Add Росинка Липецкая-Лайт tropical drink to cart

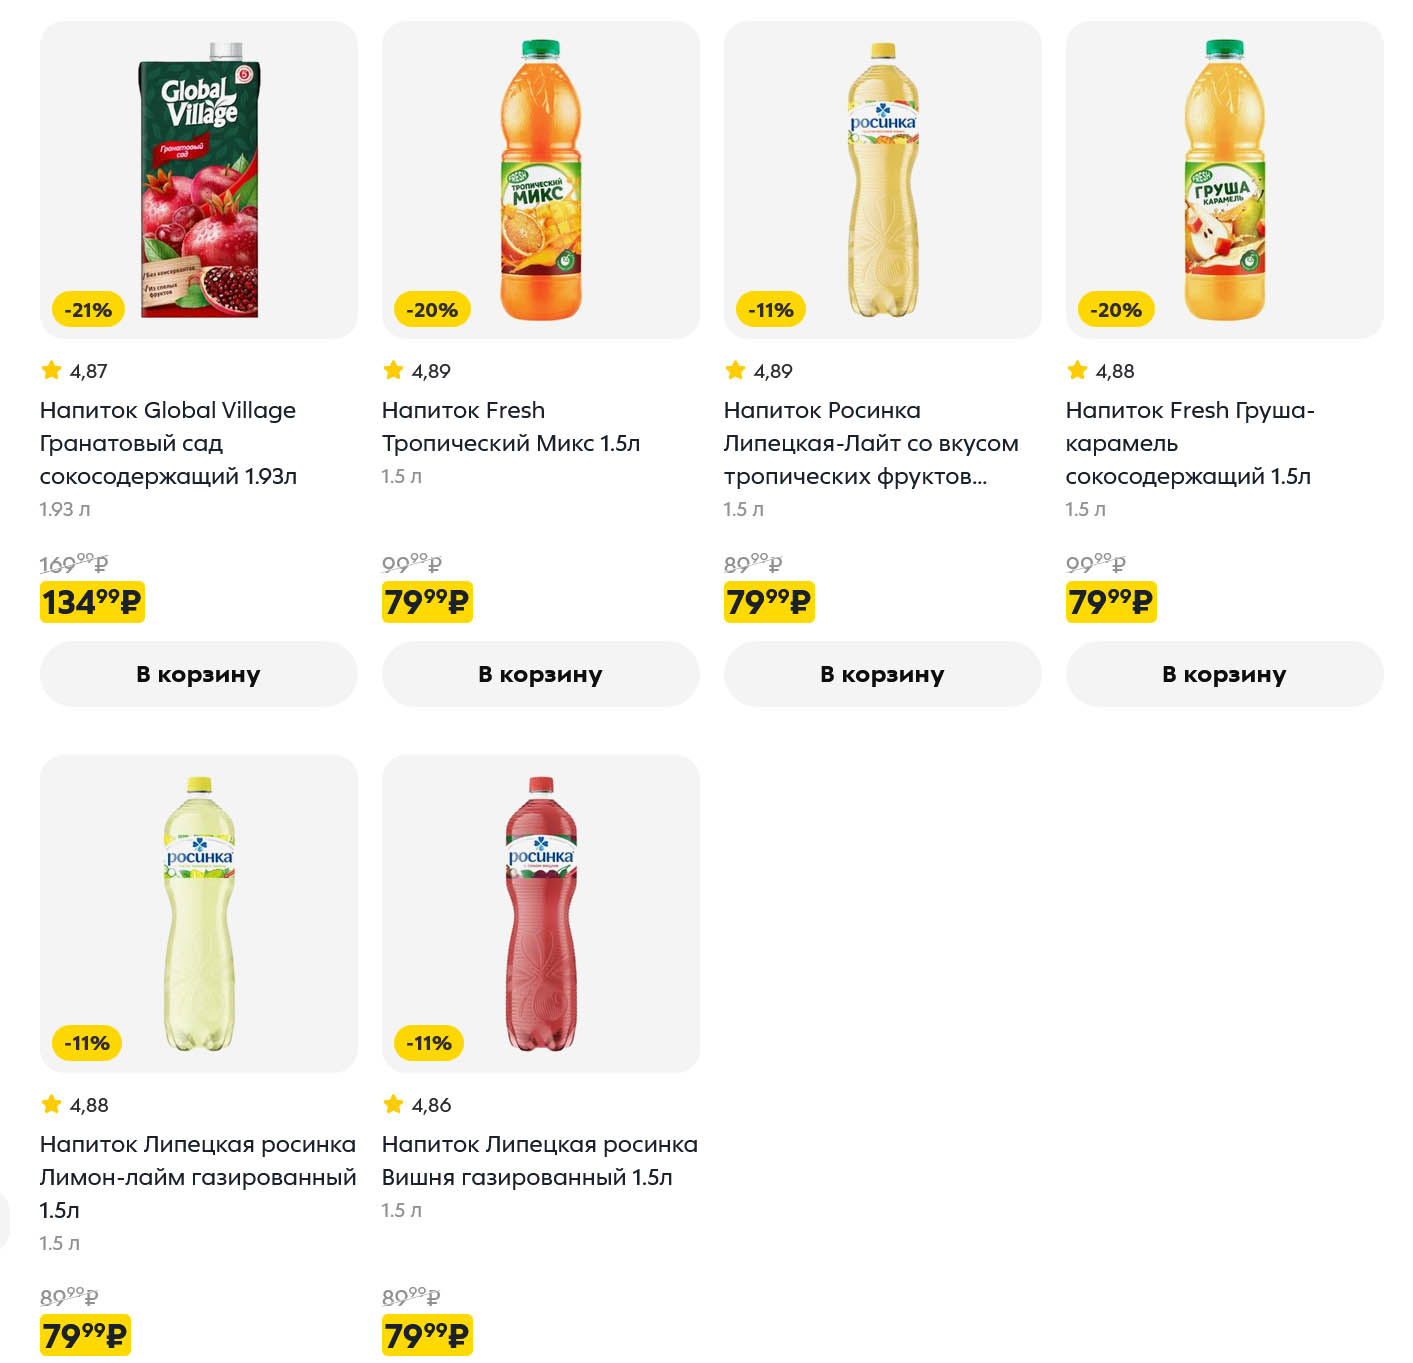pyautogui.click(x=882, y=674)
